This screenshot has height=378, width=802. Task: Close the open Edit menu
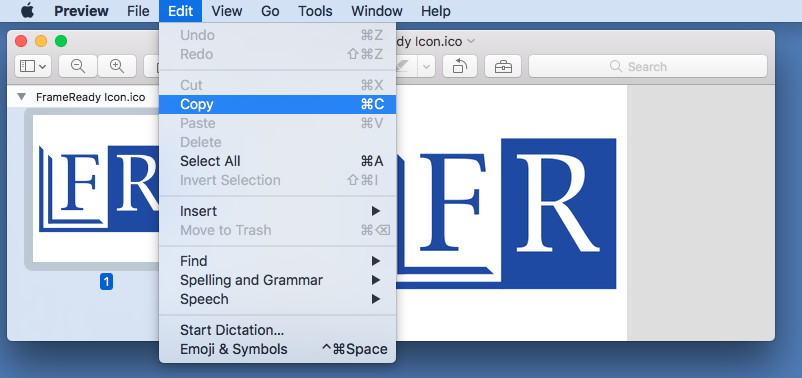pos(181,11)
